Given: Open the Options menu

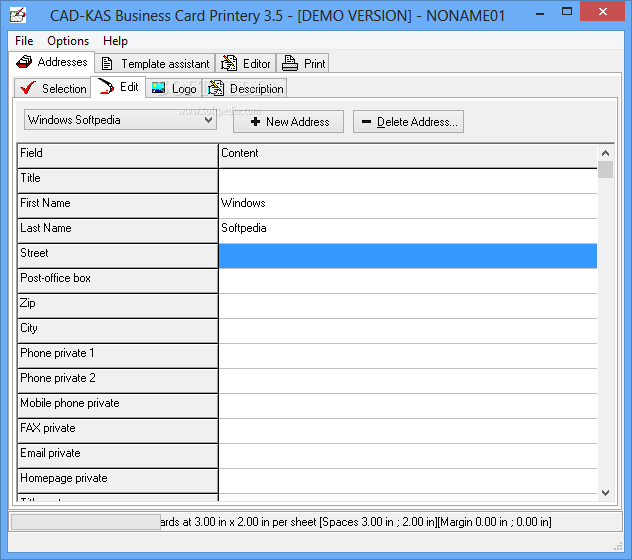Looking at the screenshot, I should [x=68, y=41].
